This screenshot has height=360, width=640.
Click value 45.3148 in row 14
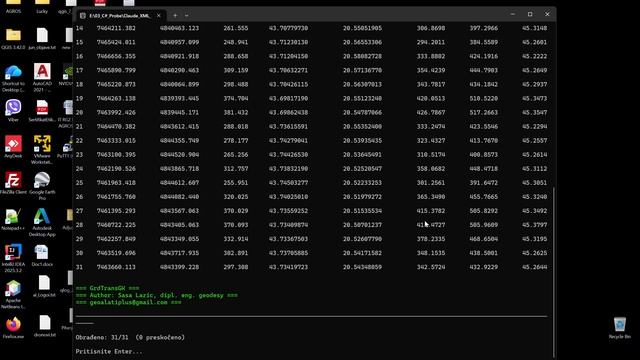point(534,28)
